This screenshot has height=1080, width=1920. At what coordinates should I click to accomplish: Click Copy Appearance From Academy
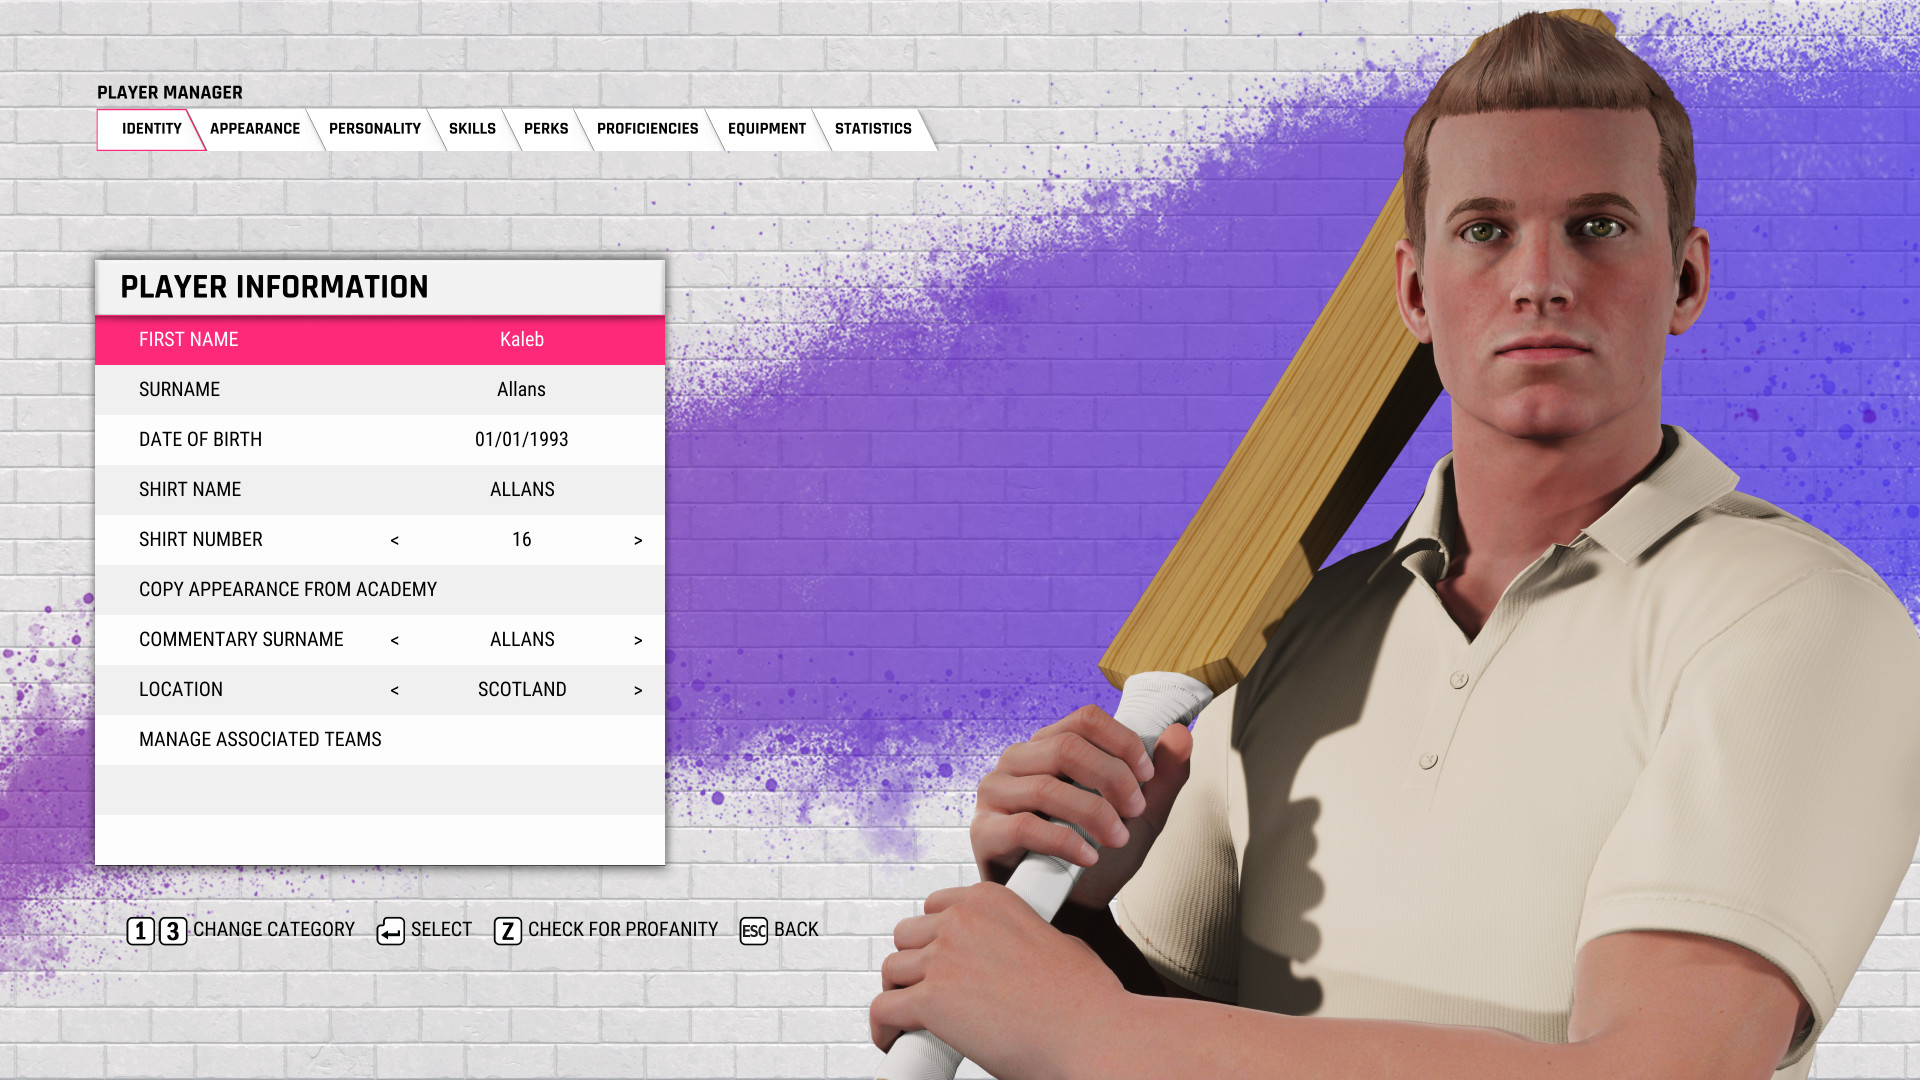pos(288,590)
